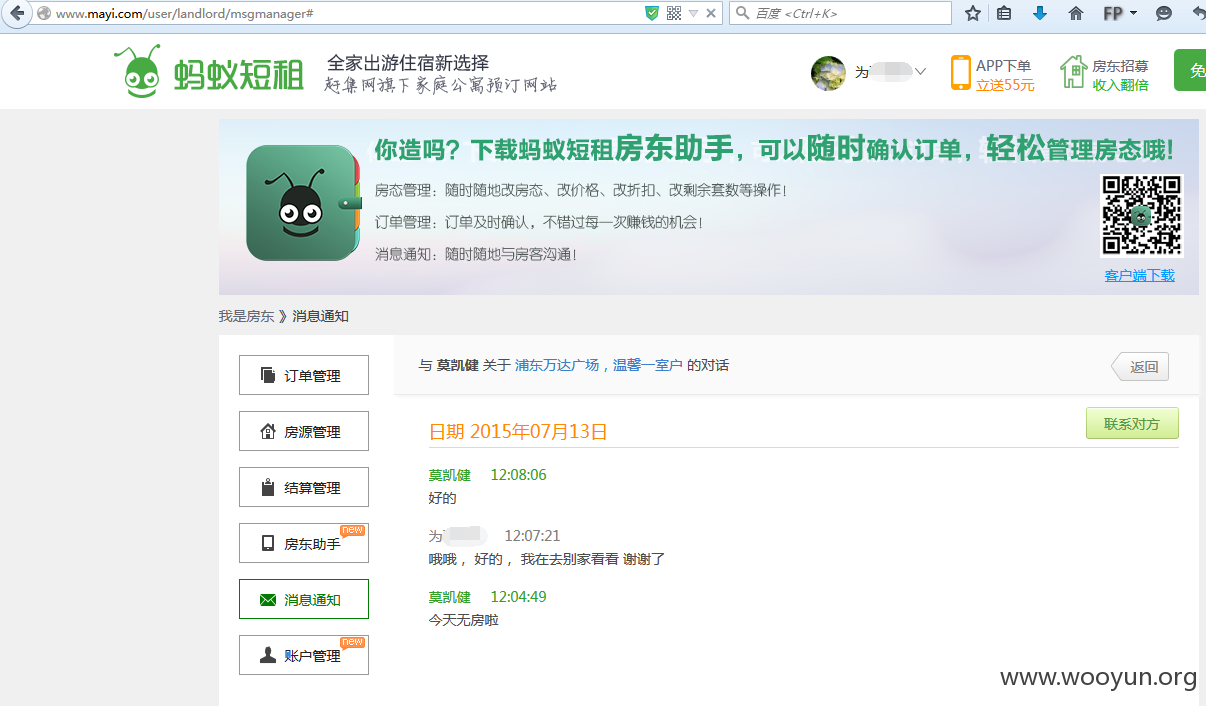Expand the address bar history dropdown arrow
The height and width of the screenshot is (706, 1206).
tap(693, 14)
